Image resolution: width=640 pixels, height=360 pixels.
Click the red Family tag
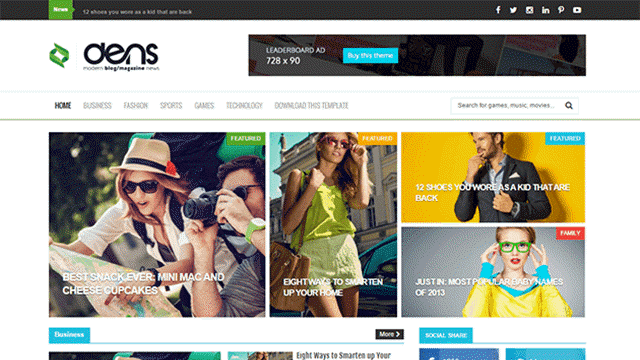click(570, 233)
